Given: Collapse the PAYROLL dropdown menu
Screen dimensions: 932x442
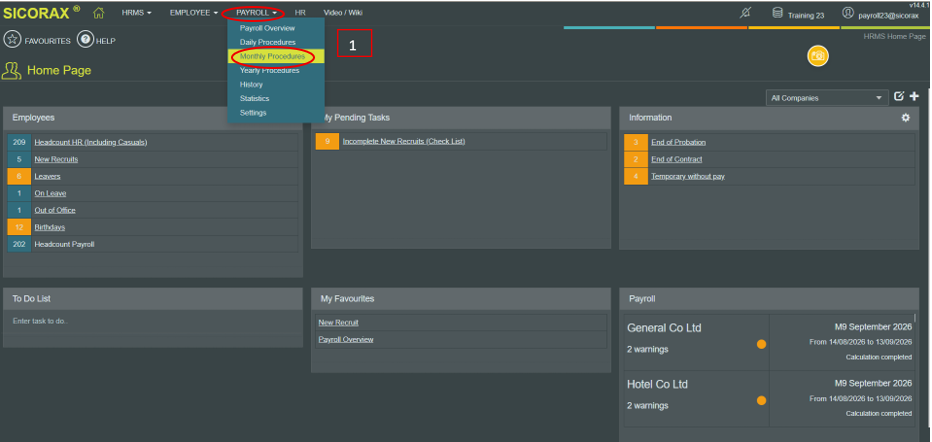Looking at the screenshot, I should [x=256, y=12].
